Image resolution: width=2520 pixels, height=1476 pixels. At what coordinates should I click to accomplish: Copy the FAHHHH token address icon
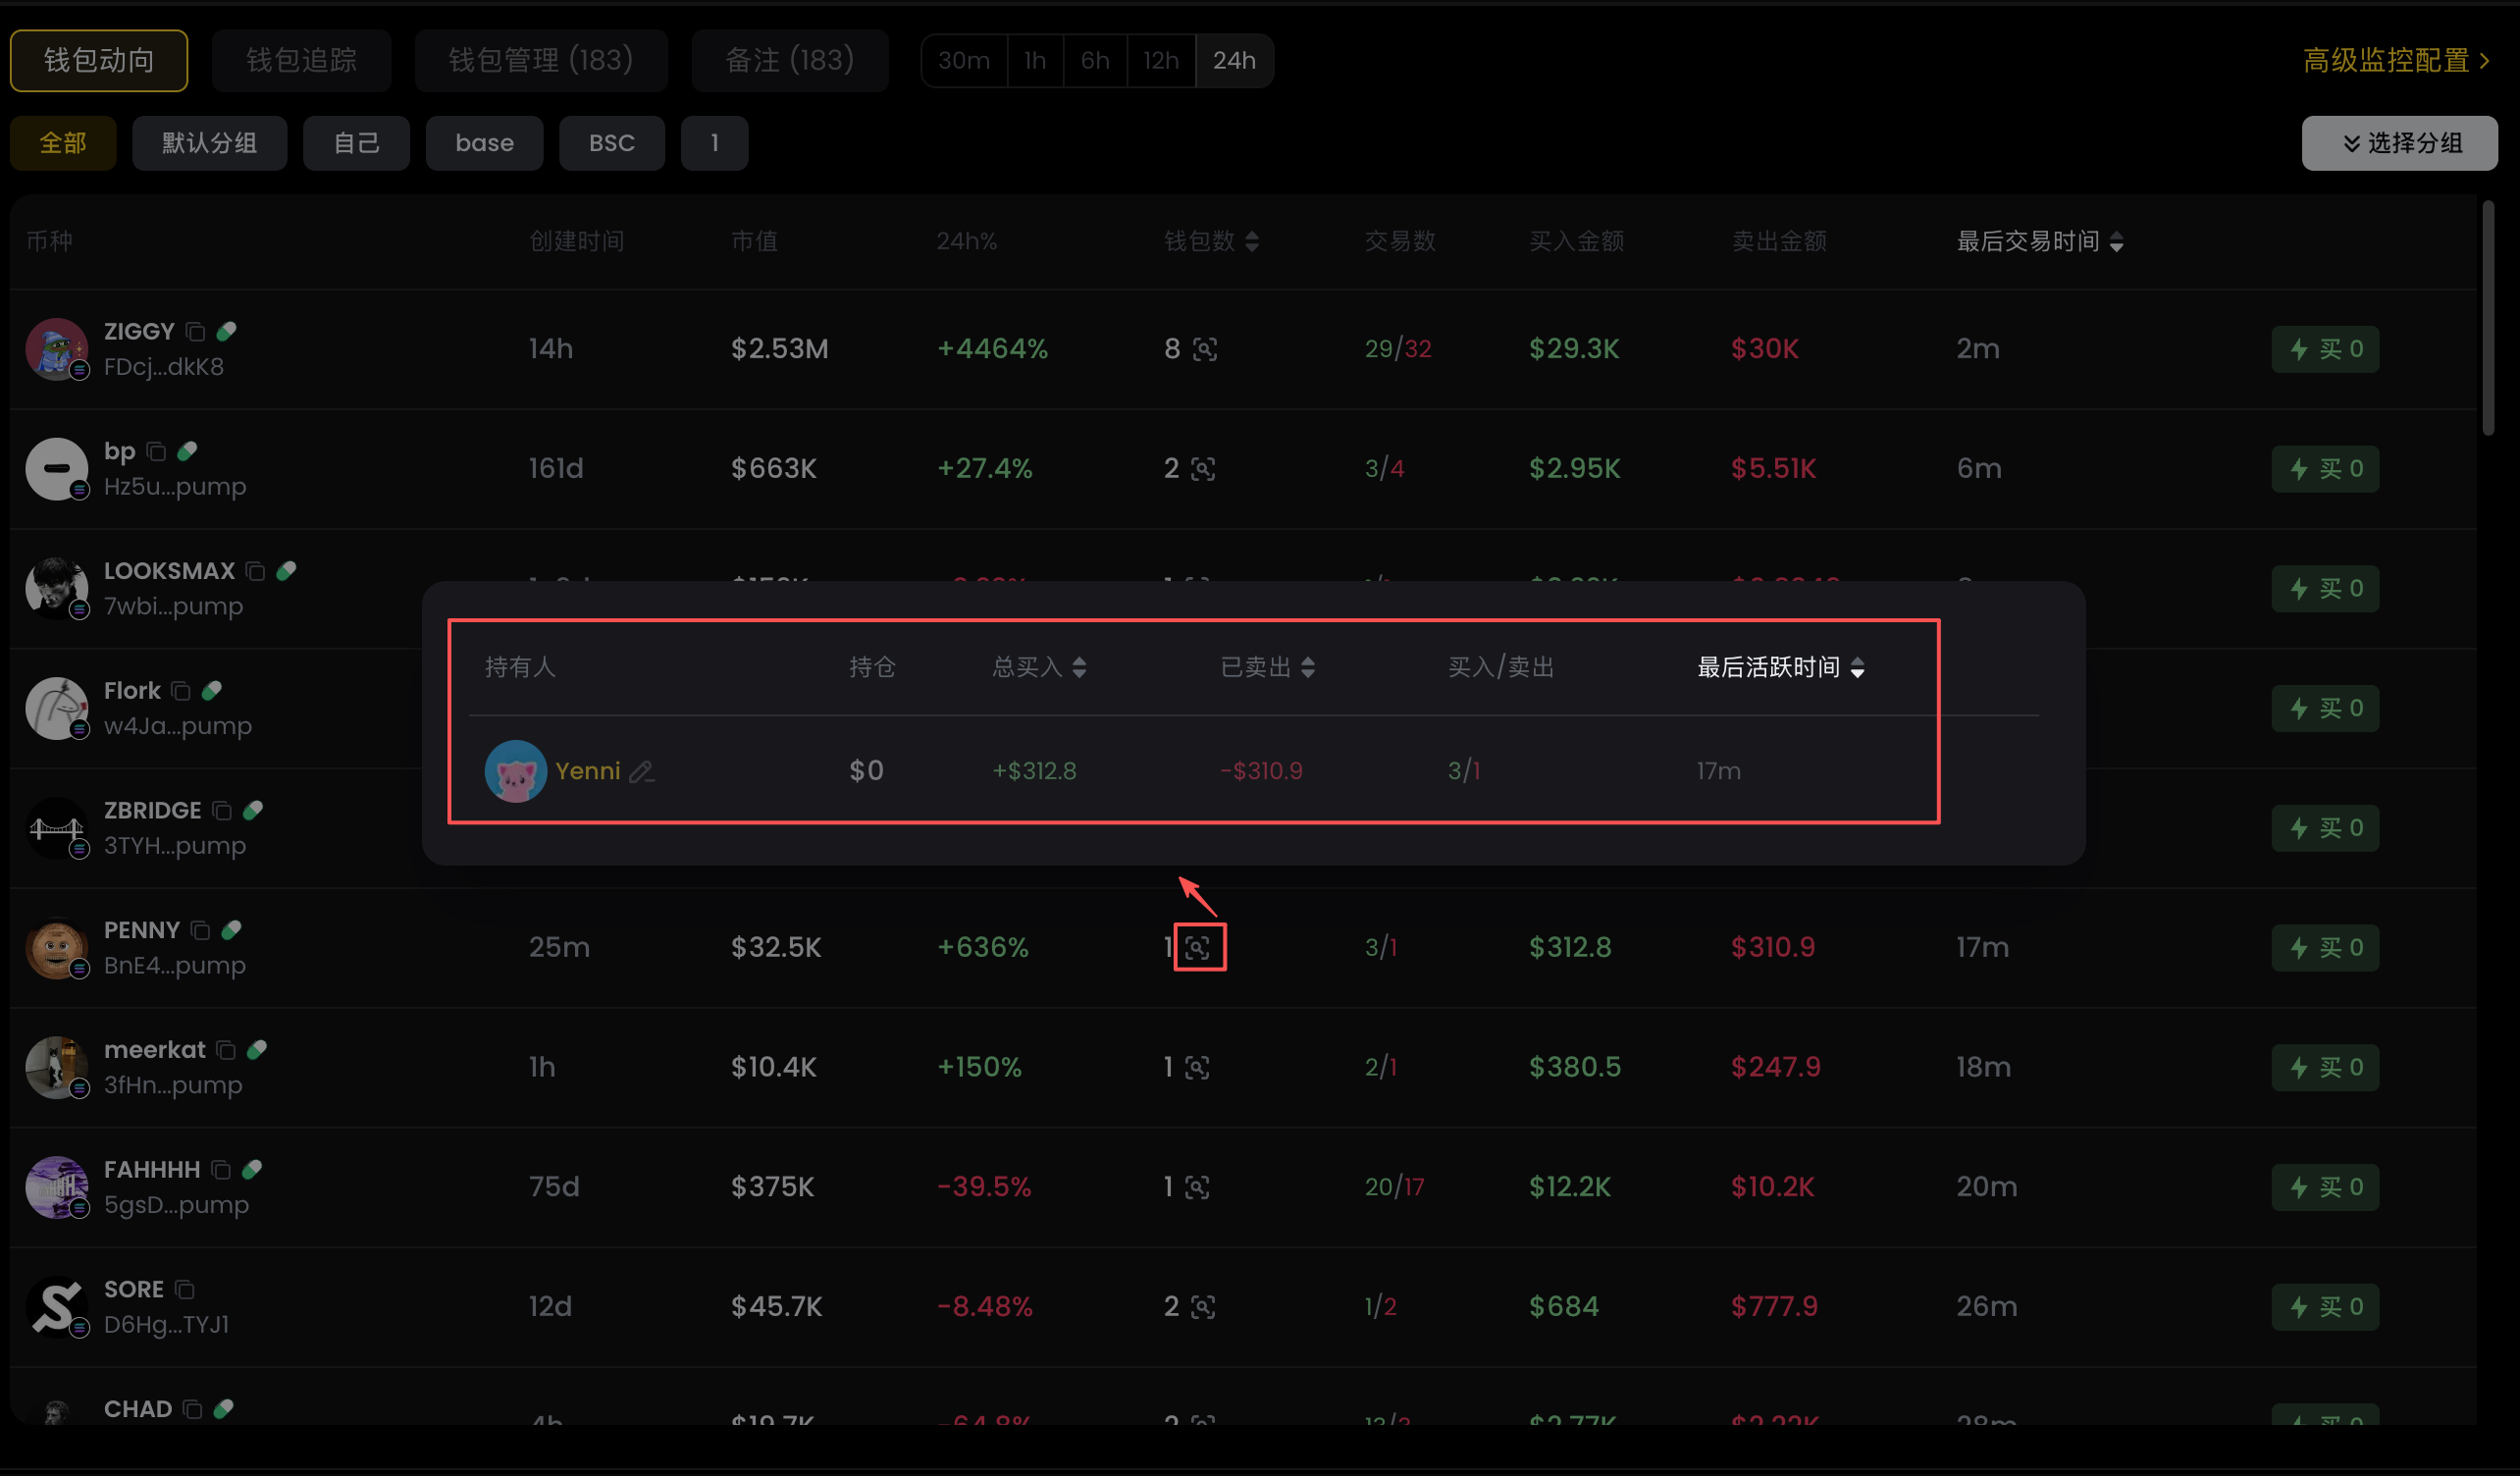(221, 1170)
